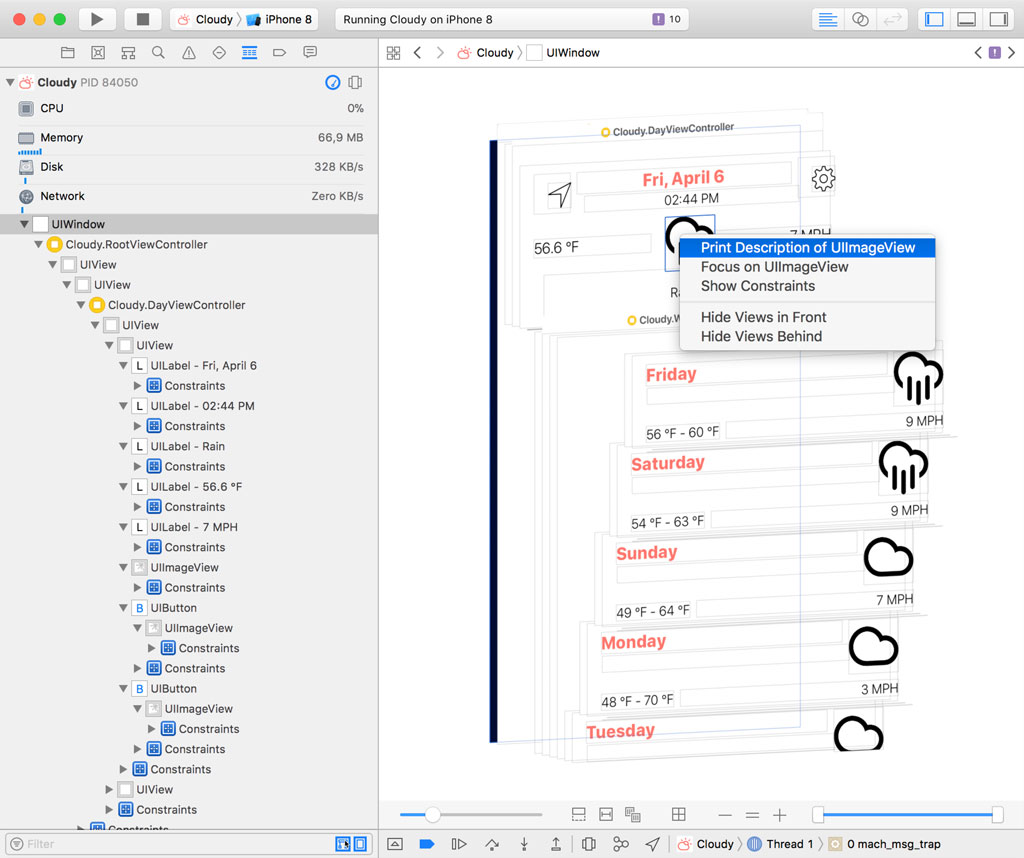Collapse the Cloudy.DayViewController tree item

coord(79,304)
